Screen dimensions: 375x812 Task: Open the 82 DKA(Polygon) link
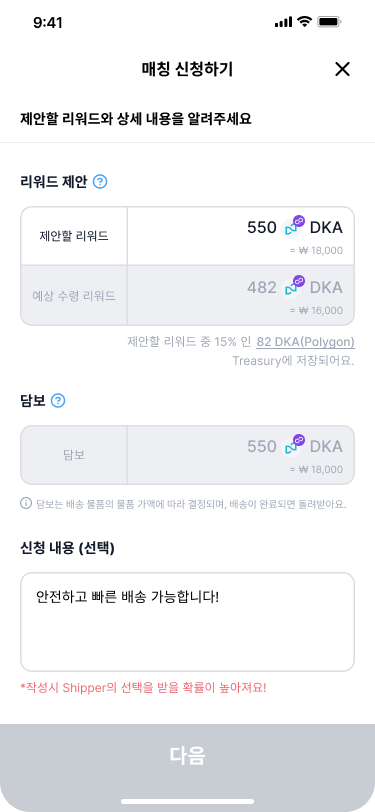(306, 342)
